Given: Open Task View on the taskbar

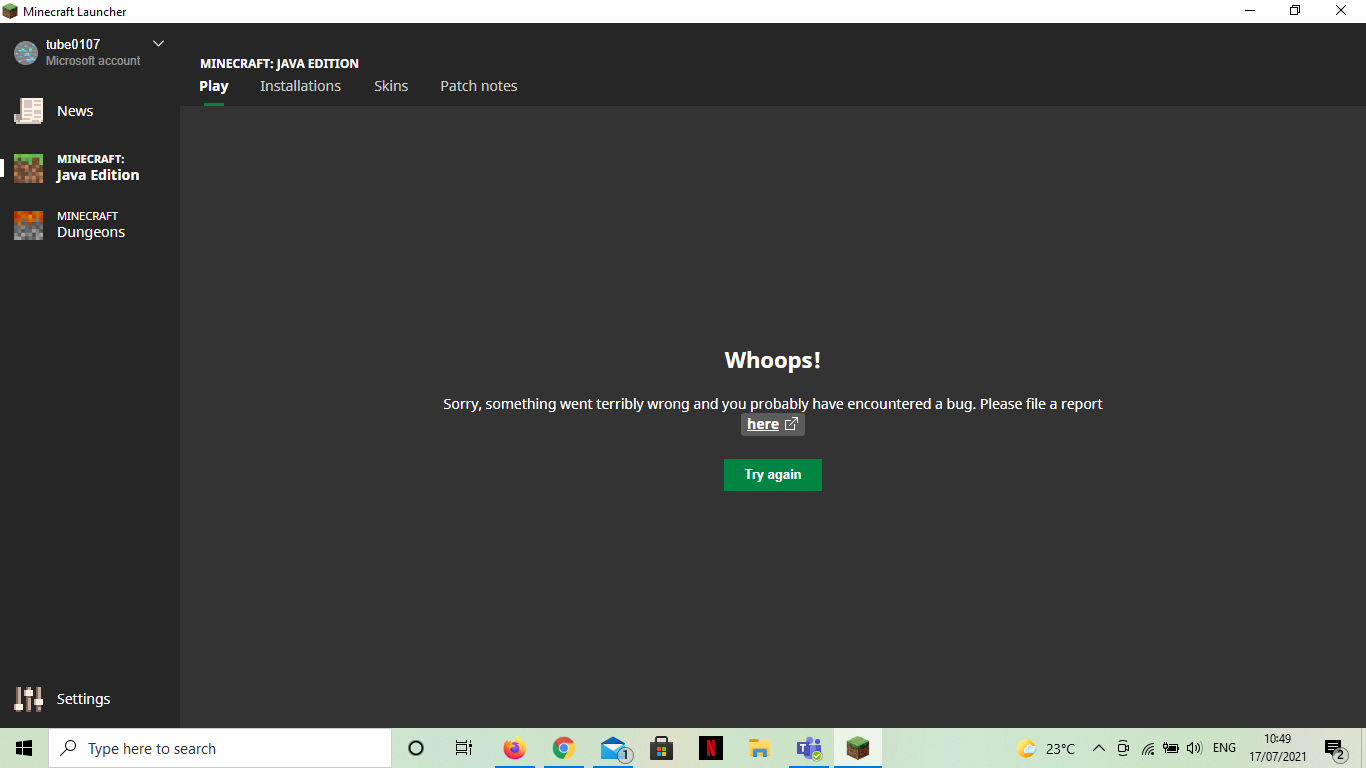Looking at the screenshot, I should [464, 748].
